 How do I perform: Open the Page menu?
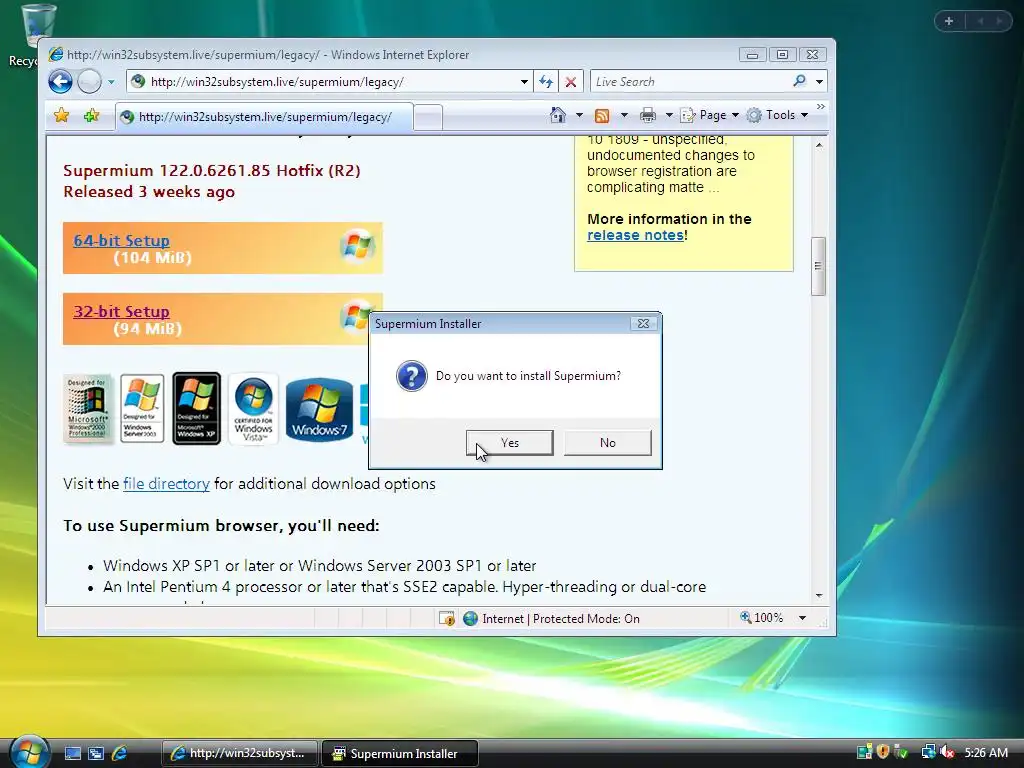[x=710, y=115]
